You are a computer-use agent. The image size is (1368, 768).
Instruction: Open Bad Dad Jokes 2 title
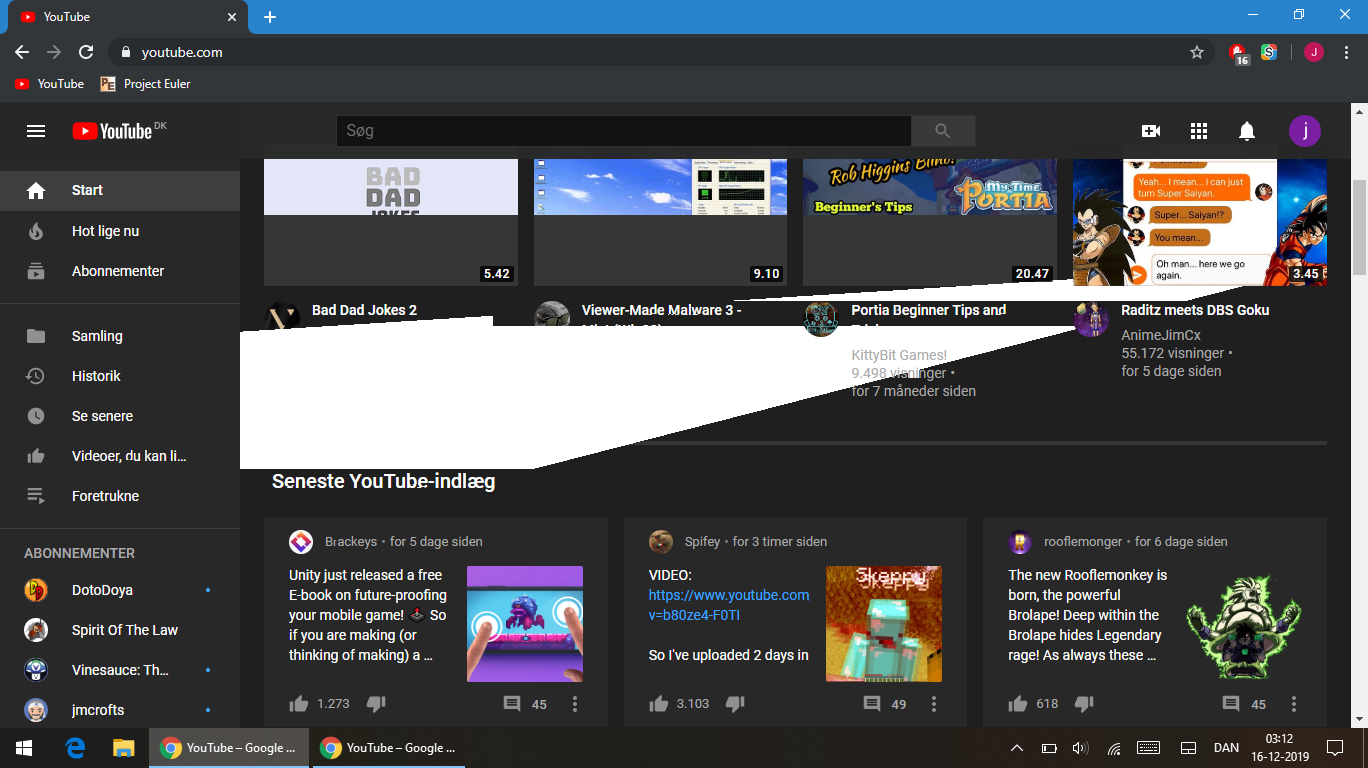365,310
